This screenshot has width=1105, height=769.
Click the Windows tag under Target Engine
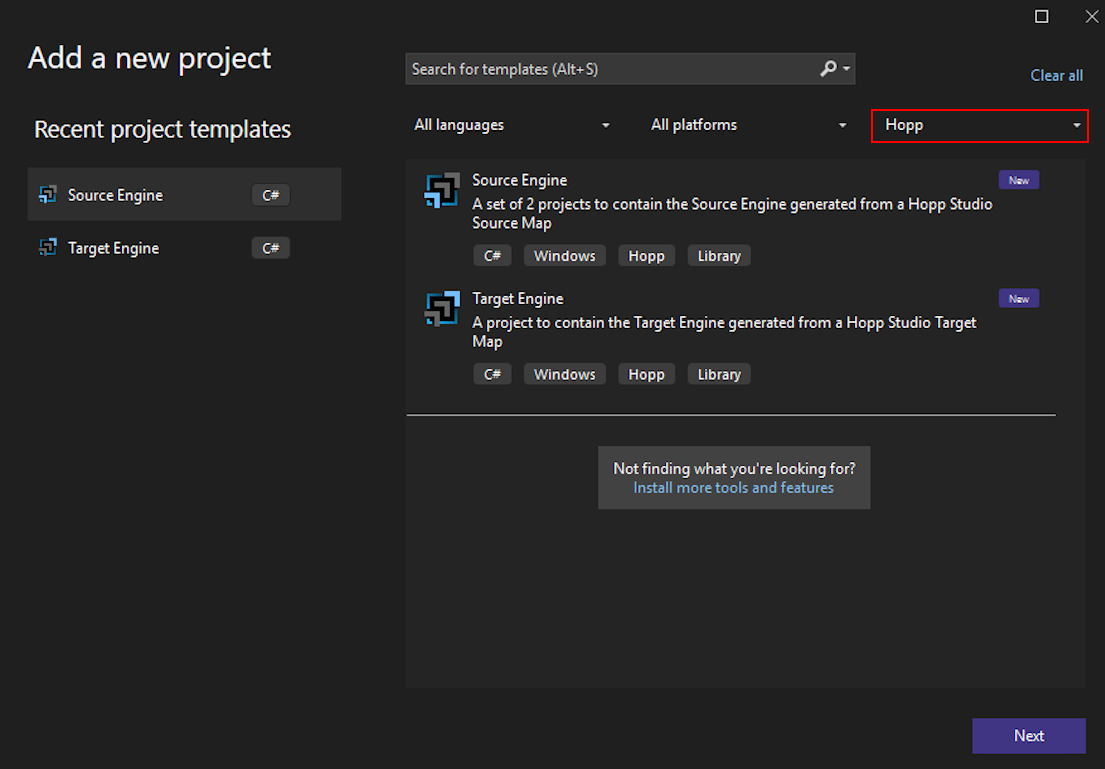564,374
